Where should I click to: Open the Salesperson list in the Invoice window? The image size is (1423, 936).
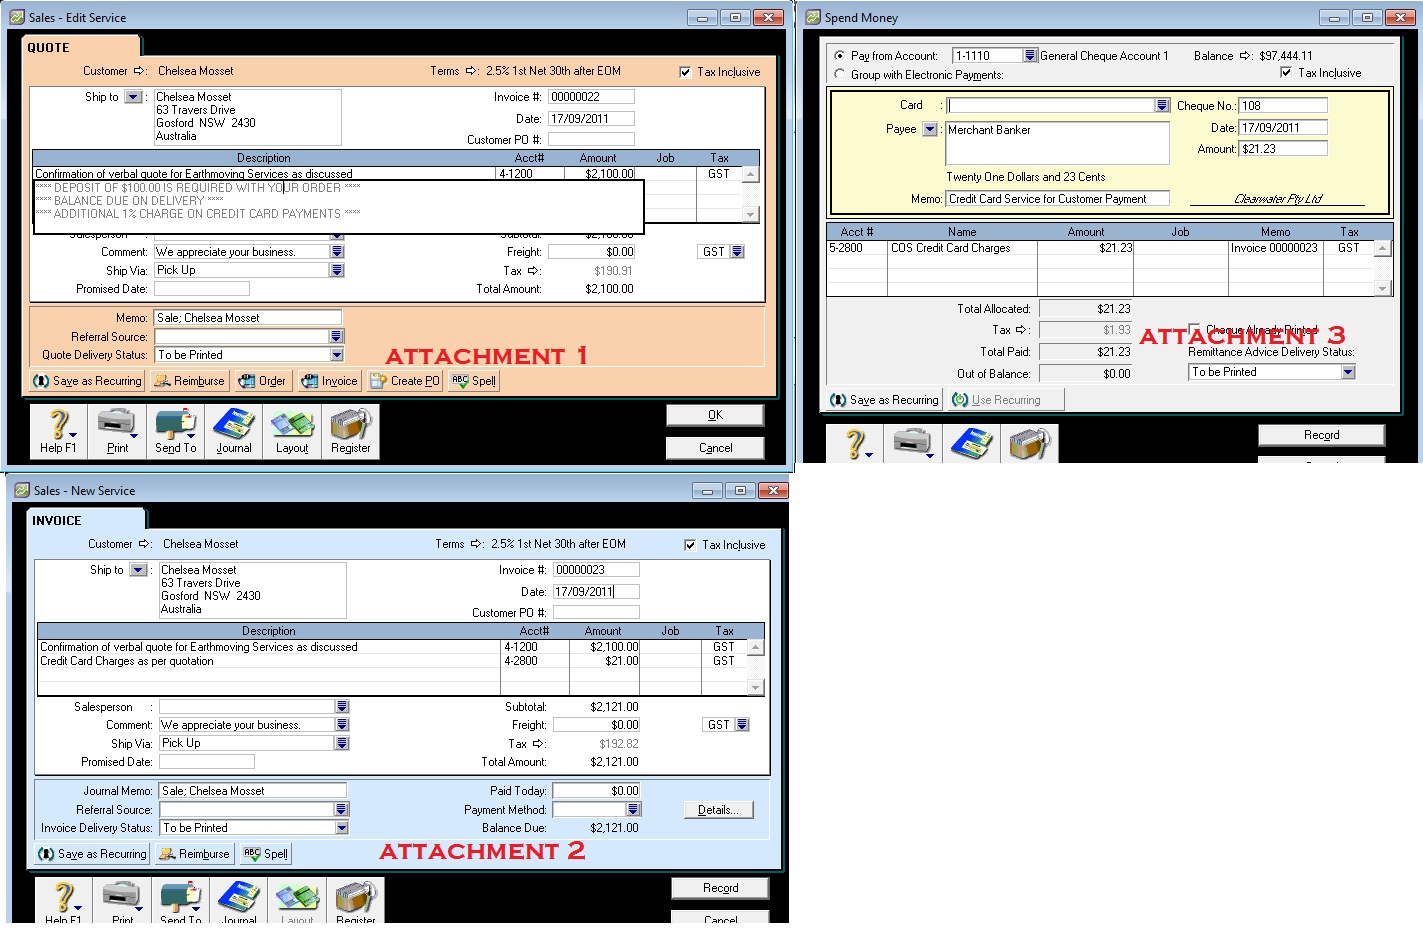coord(342,707)
